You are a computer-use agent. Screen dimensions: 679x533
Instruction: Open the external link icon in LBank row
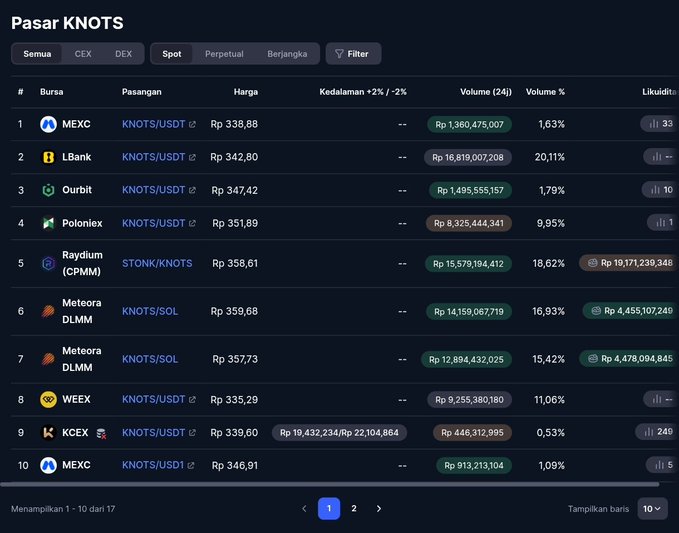pyautogui.click(x=192, y=158)
